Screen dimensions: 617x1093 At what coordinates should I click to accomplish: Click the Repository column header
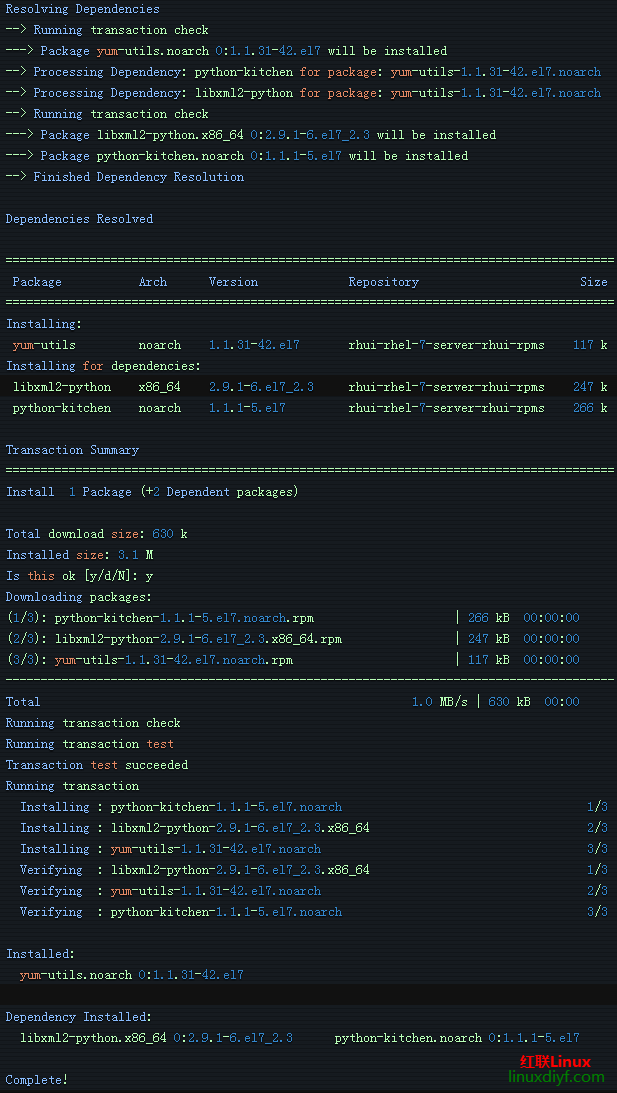click(383, 282)
